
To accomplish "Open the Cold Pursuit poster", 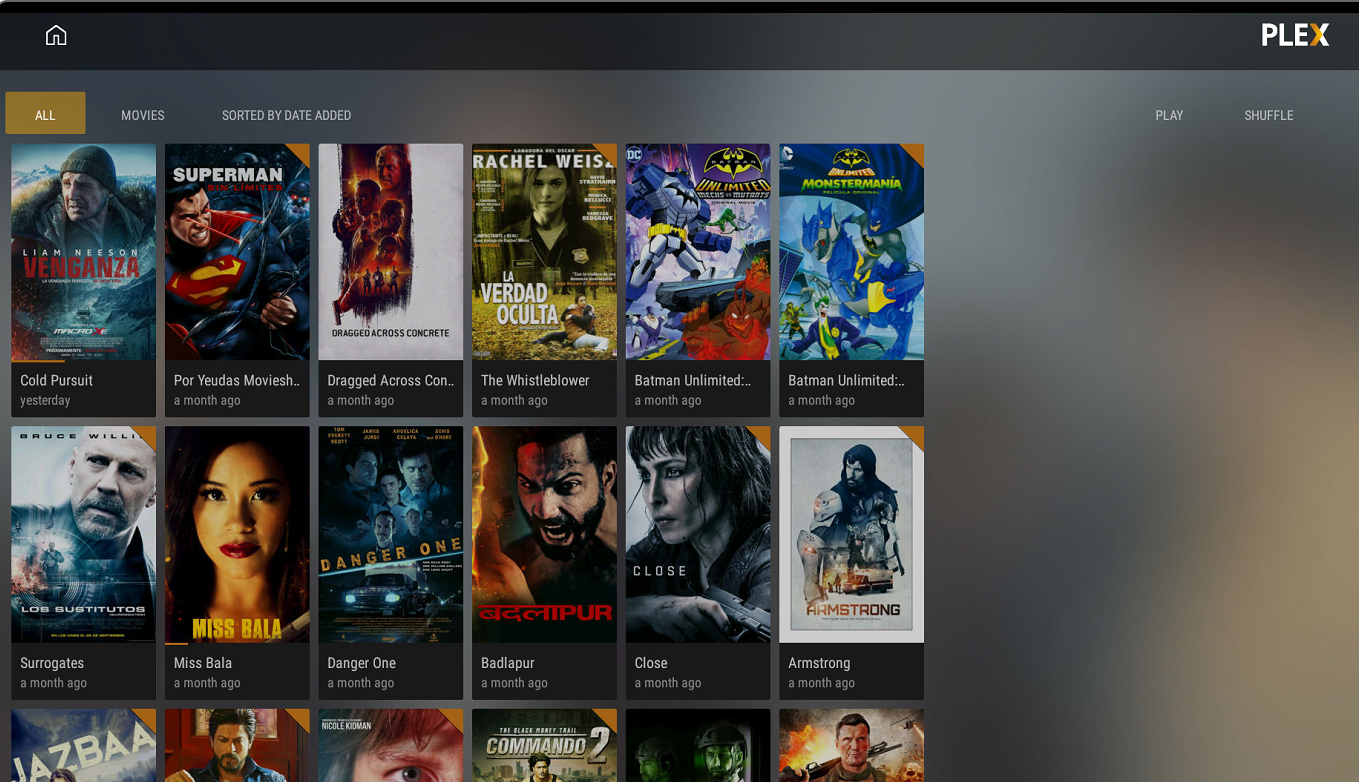I will coord(83,252).
